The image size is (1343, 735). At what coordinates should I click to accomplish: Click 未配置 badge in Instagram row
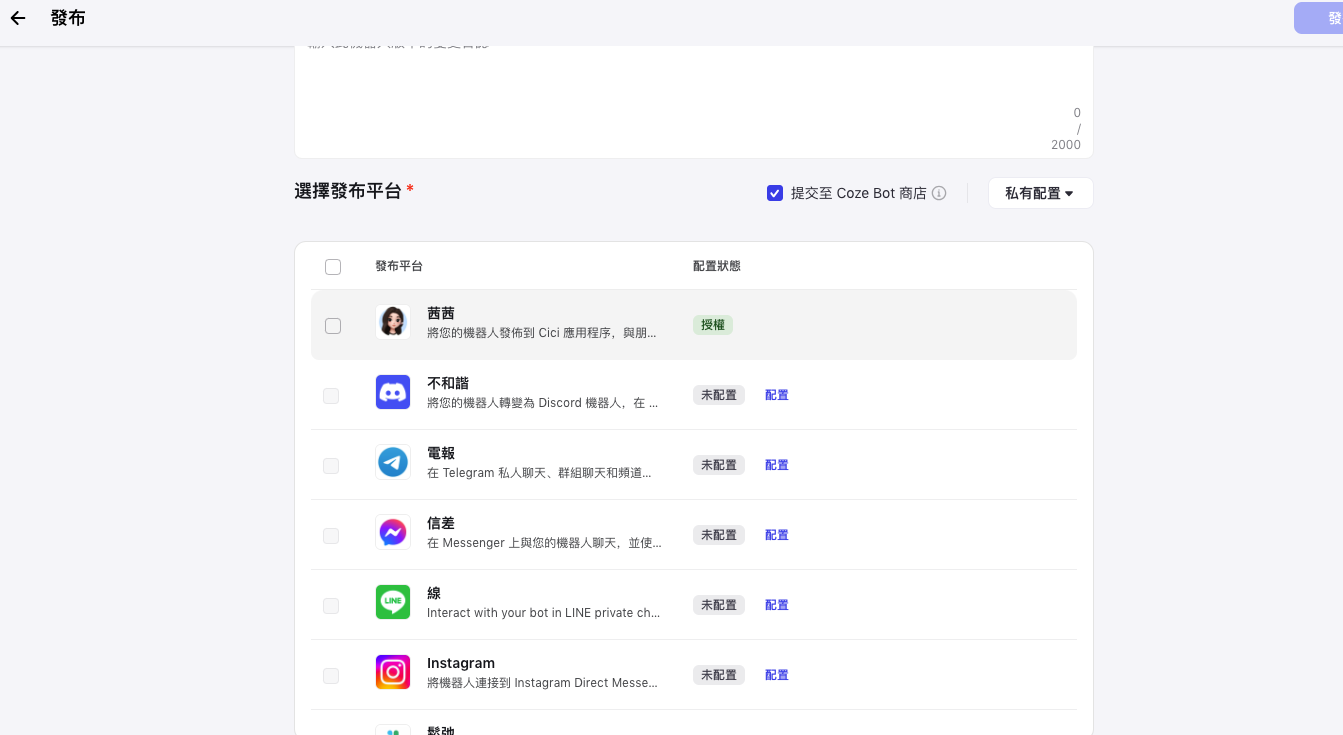tap(719, 675)
